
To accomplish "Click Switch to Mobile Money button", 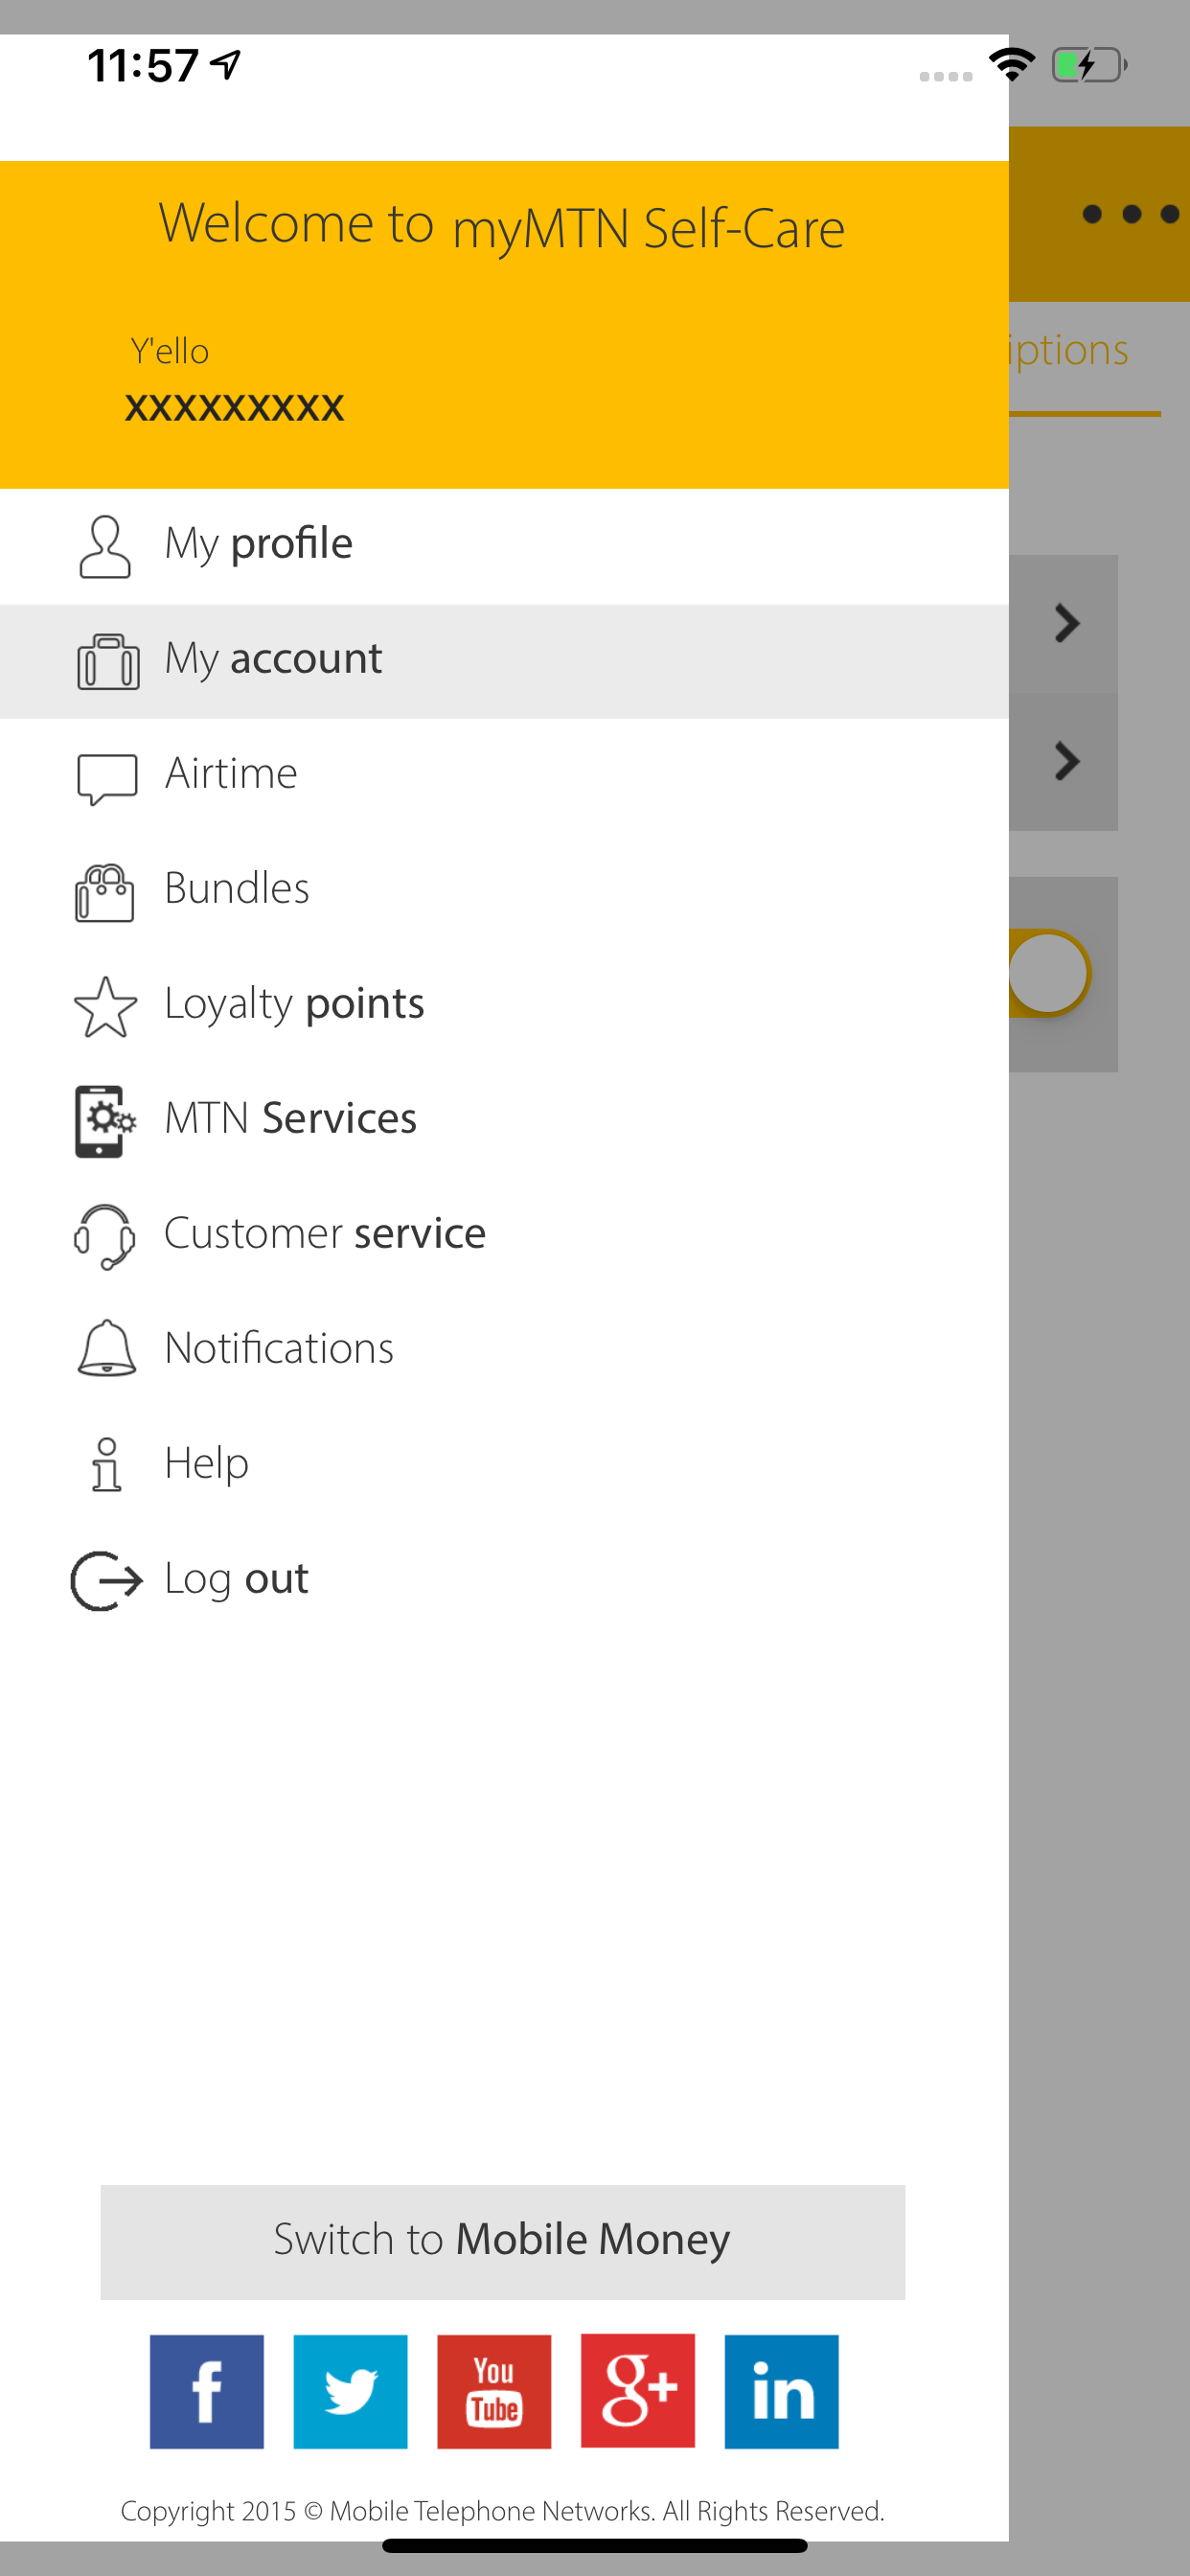I will [503, 2242].
